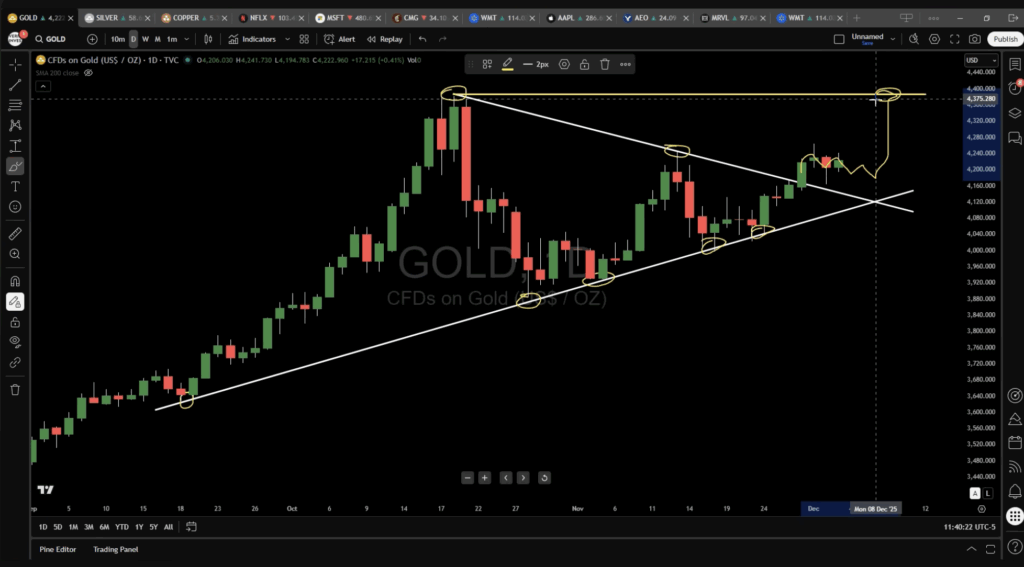The width and height of the screenshot is (1024, 567).
Task: Open the USD currency dropdown
Action: coord(973,61)
